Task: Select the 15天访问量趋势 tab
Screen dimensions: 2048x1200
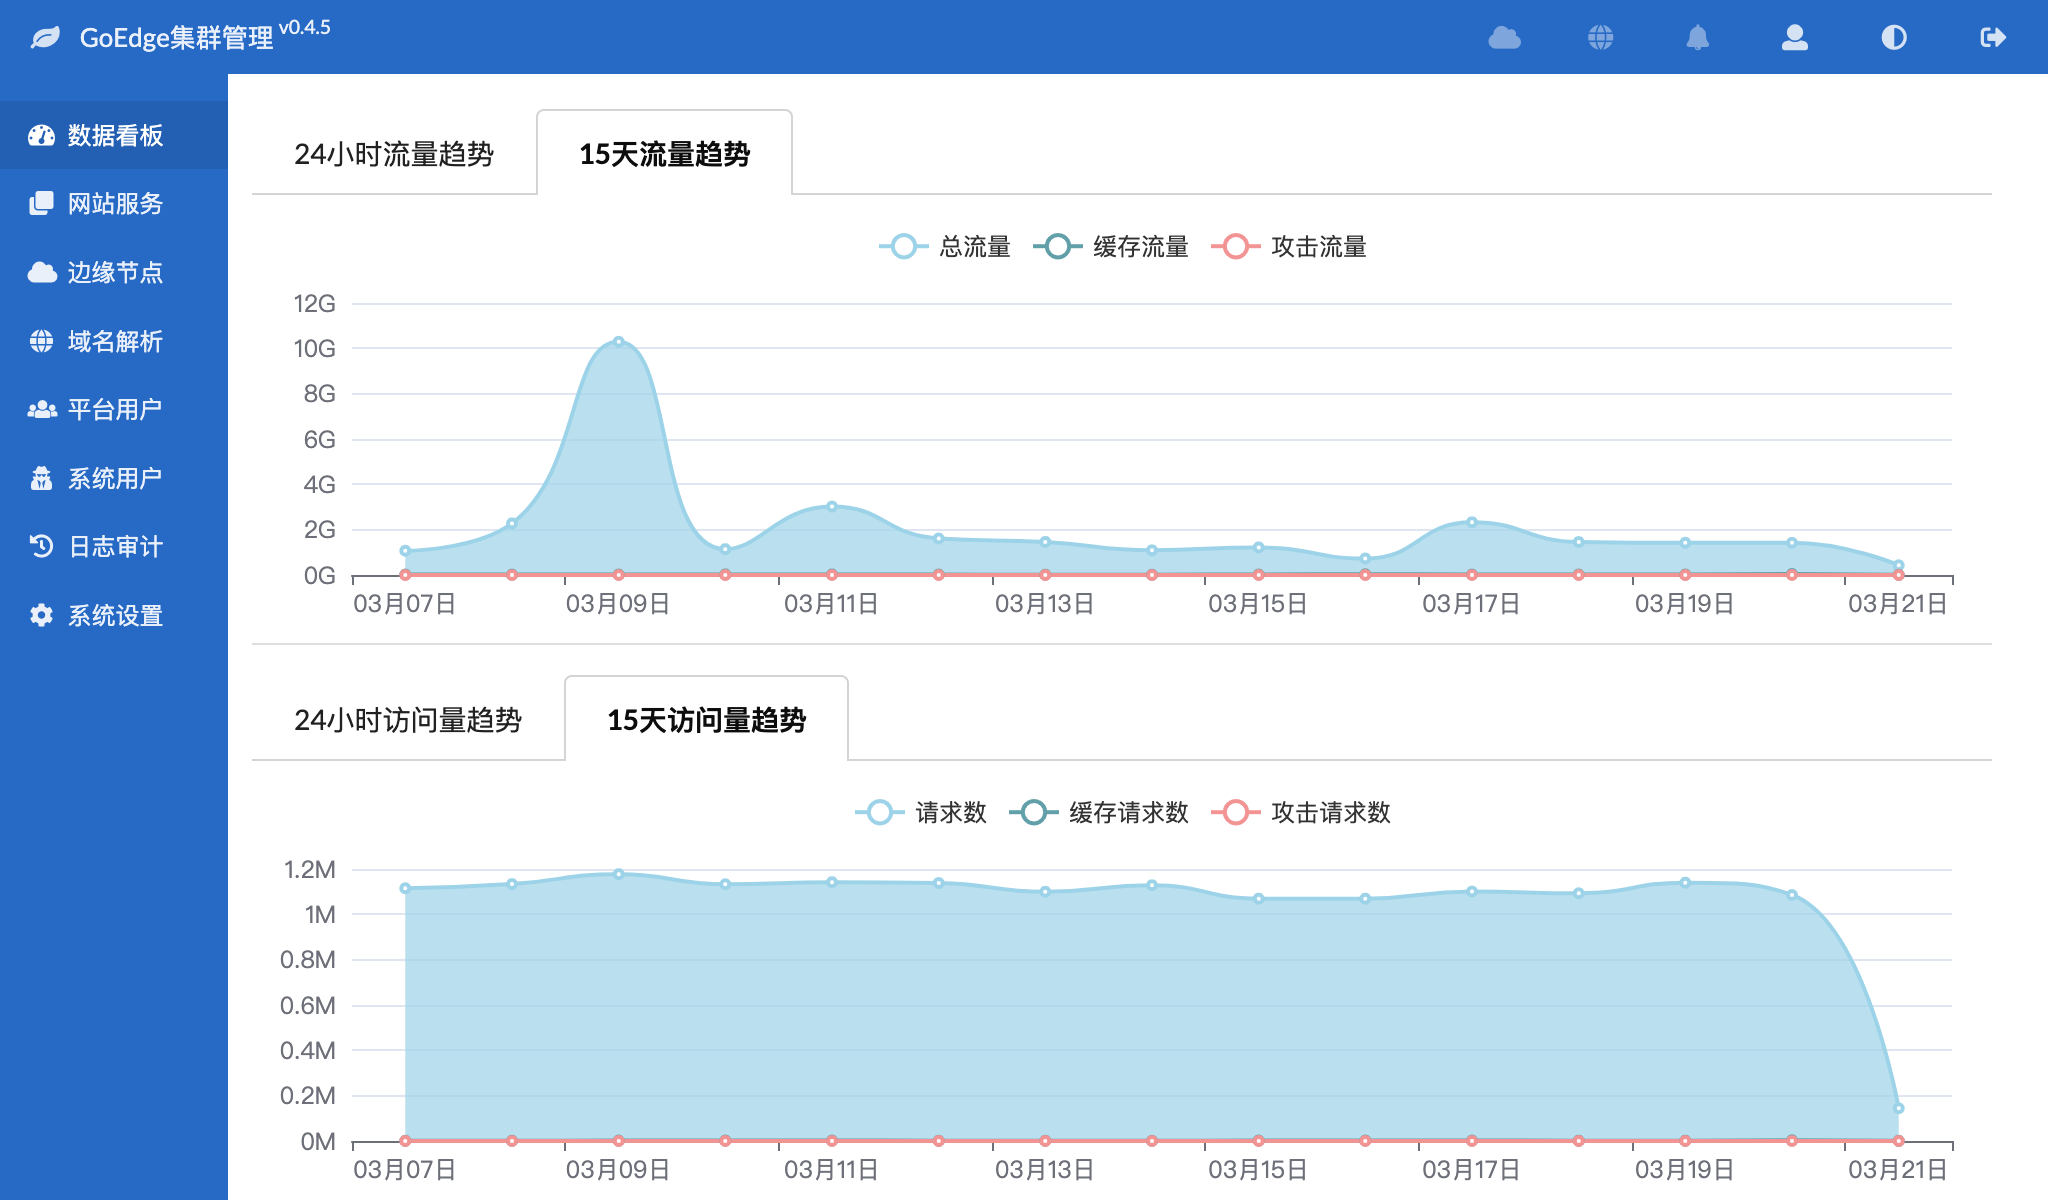Action: pyautogui.click(x=706, y=718)
